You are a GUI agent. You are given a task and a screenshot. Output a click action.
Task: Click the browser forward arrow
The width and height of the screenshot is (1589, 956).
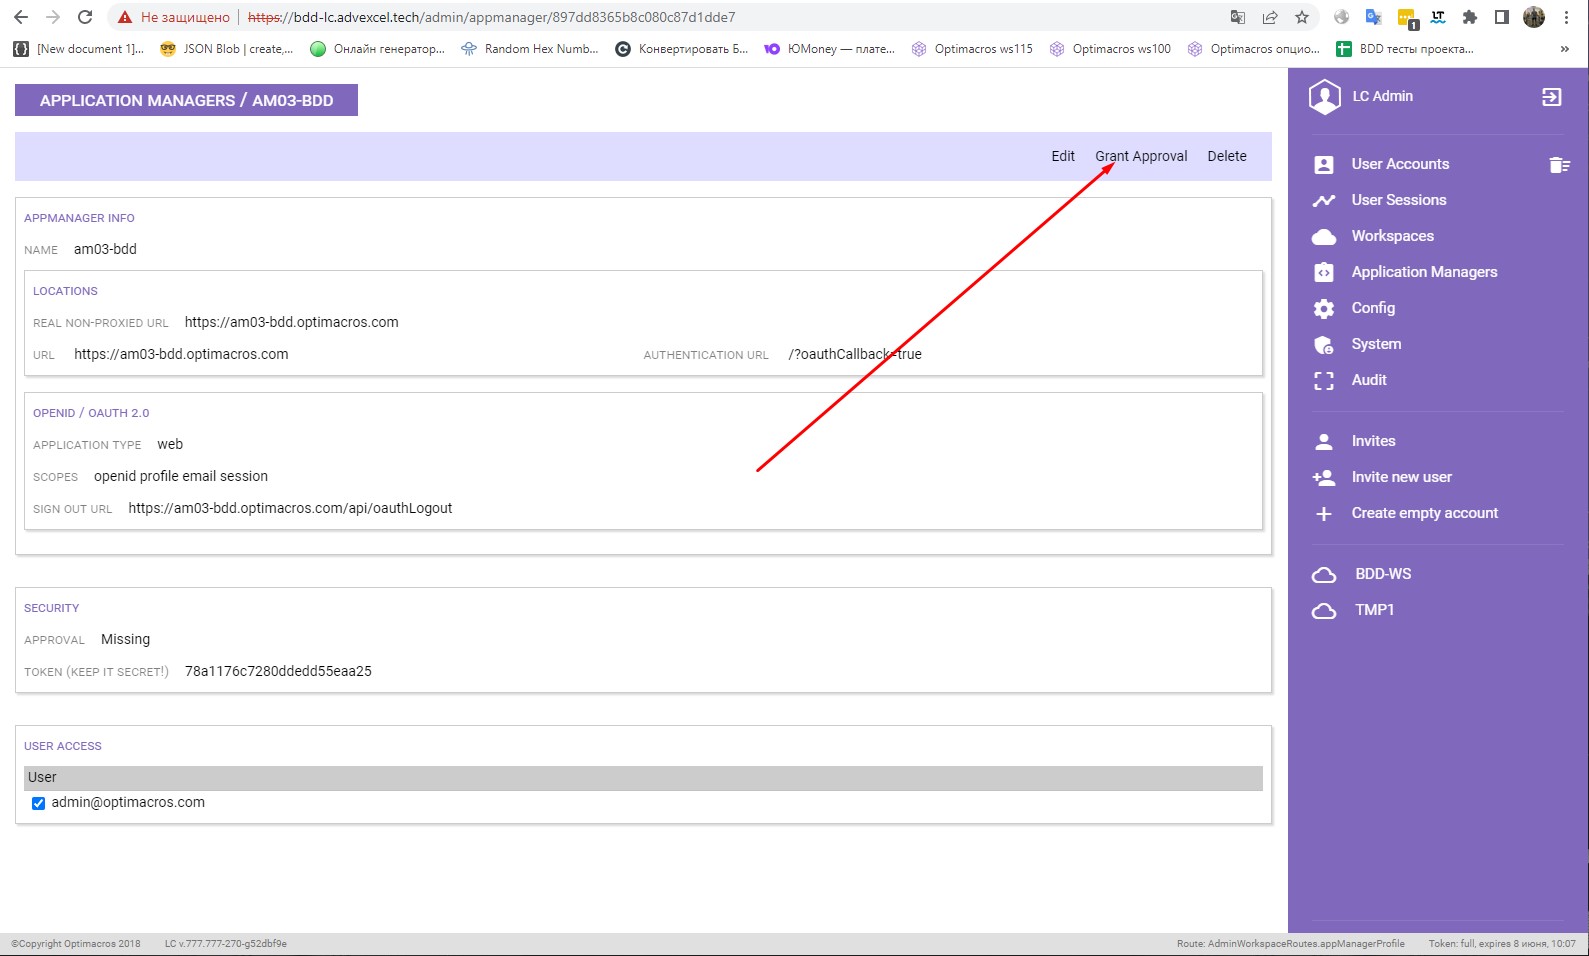click(x=53, y=17)
